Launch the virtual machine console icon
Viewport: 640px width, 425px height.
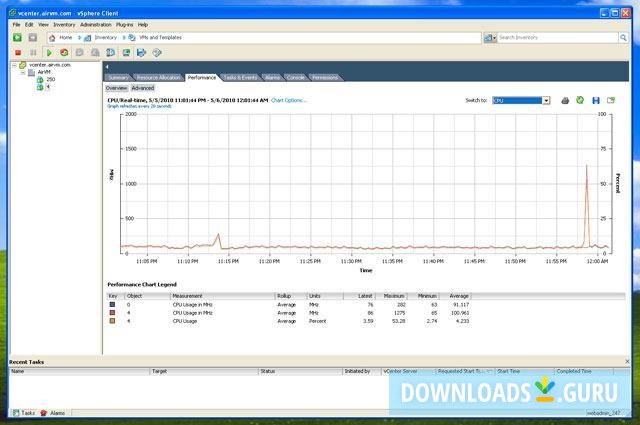[x=126, y=53]
